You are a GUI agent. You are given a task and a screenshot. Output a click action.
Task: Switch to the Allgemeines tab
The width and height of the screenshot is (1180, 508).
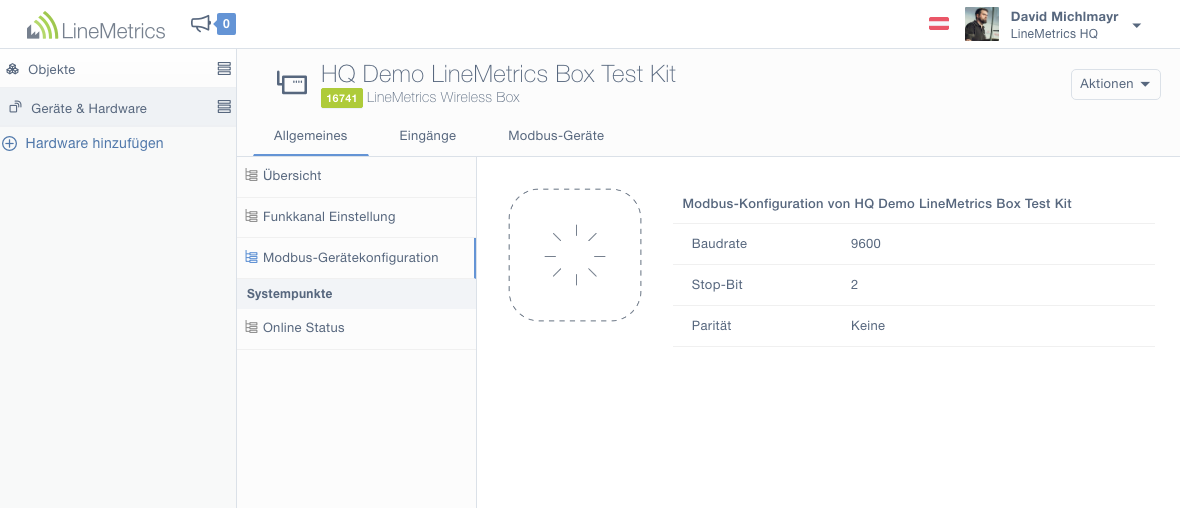(311, 136)
